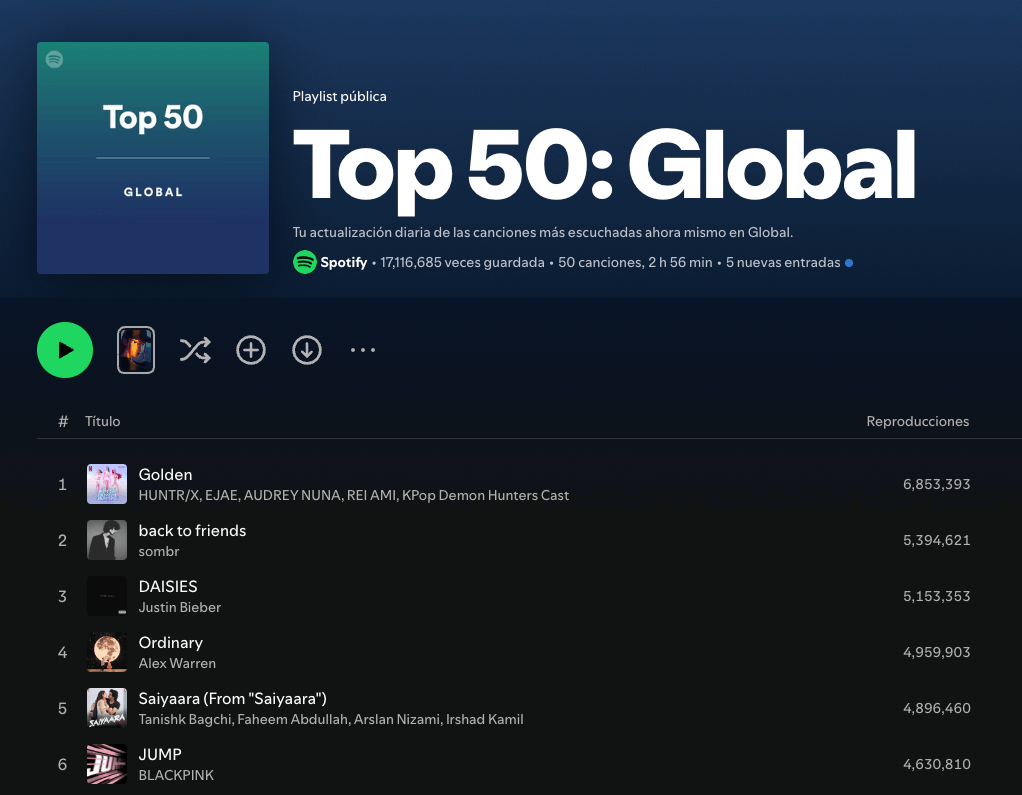Open the Spotify owner profile link
Viewport: 1022px width, 795px height.
point(343,262)
